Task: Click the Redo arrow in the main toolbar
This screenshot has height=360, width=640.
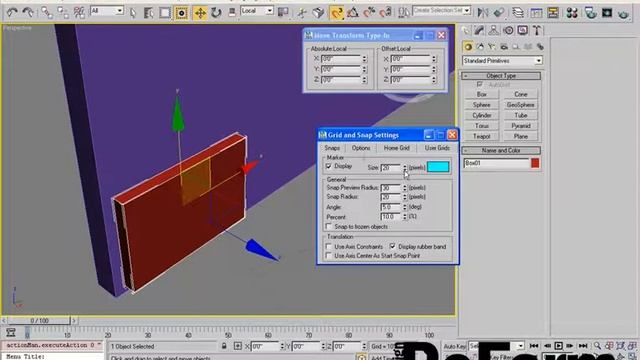Action: coord(28,13)
